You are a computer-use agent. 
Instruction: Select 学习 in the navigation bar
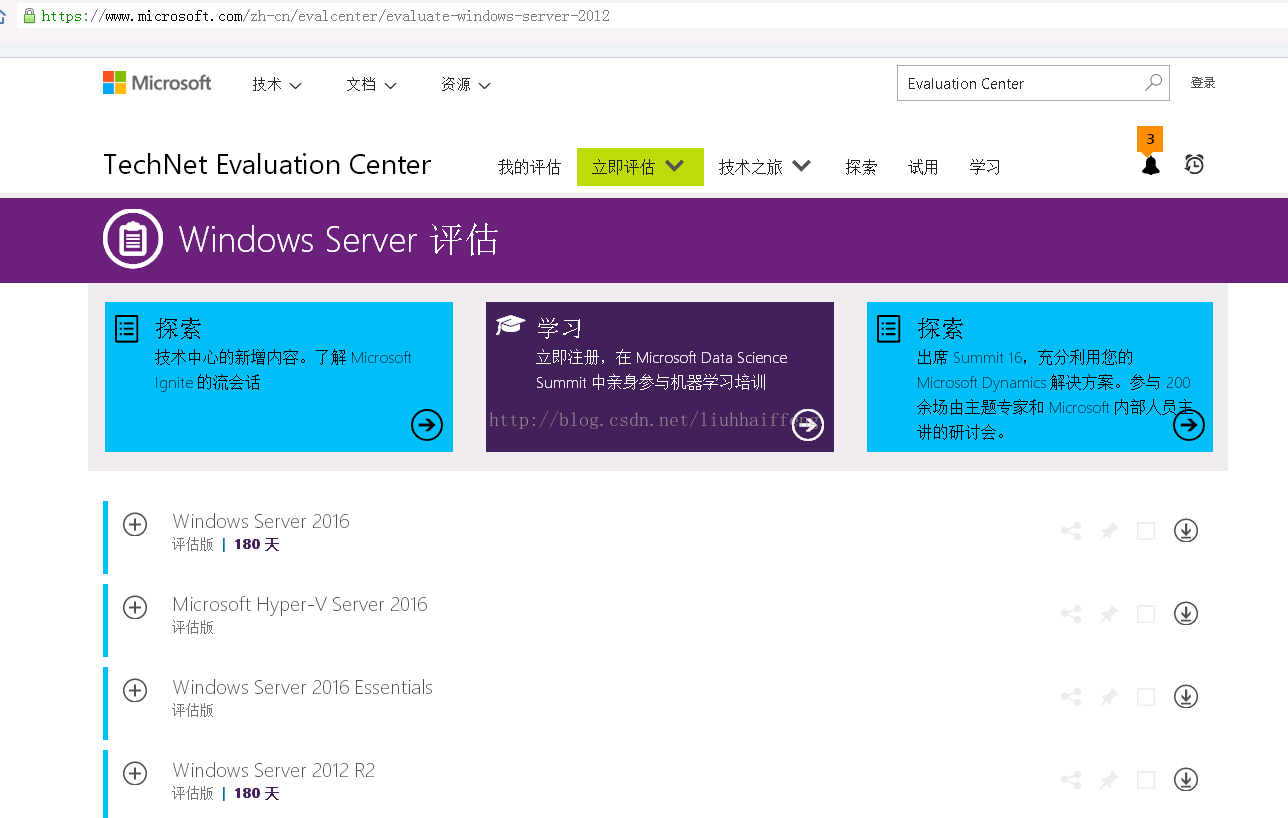(x=985, y=167)
